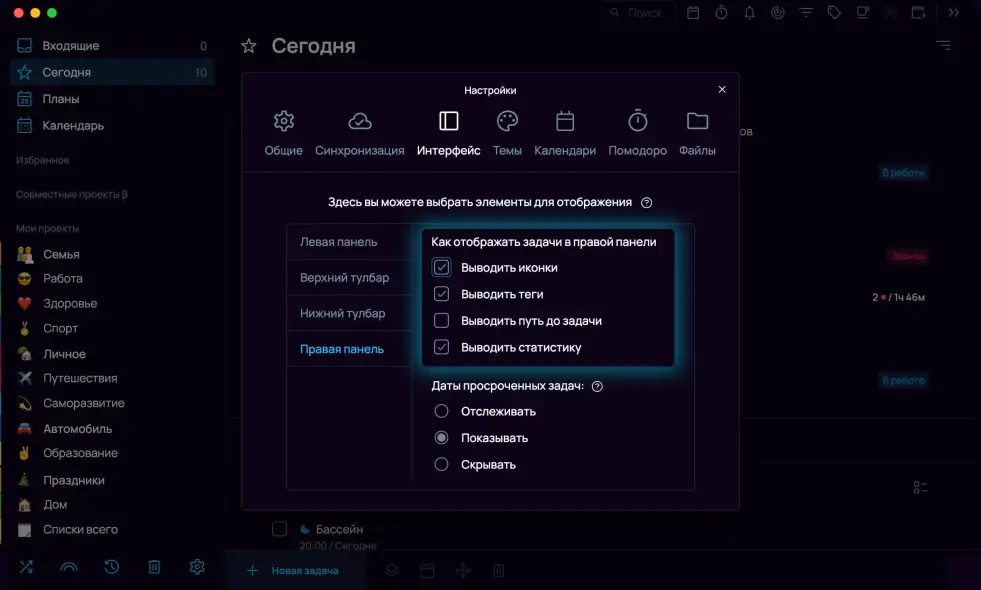Image resolution: width=981 pixels, height=590 pixels.
Task: Choose the "Отслеживать" radio option
Action: pos(441,411)
